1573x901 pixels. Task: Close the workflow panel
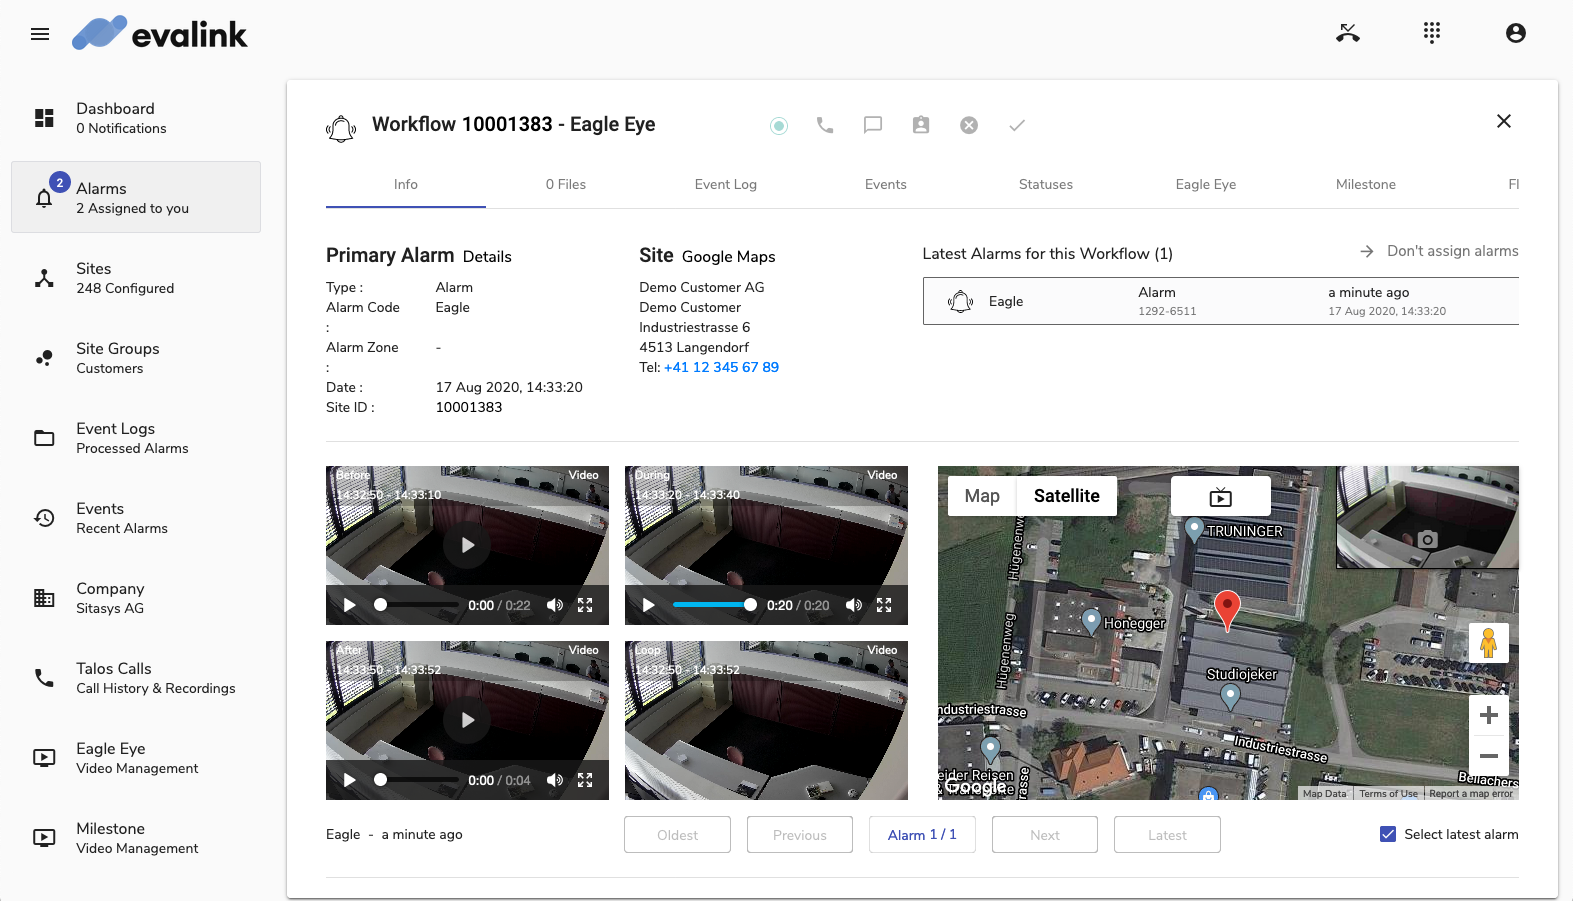click(x=1504, y=121)
